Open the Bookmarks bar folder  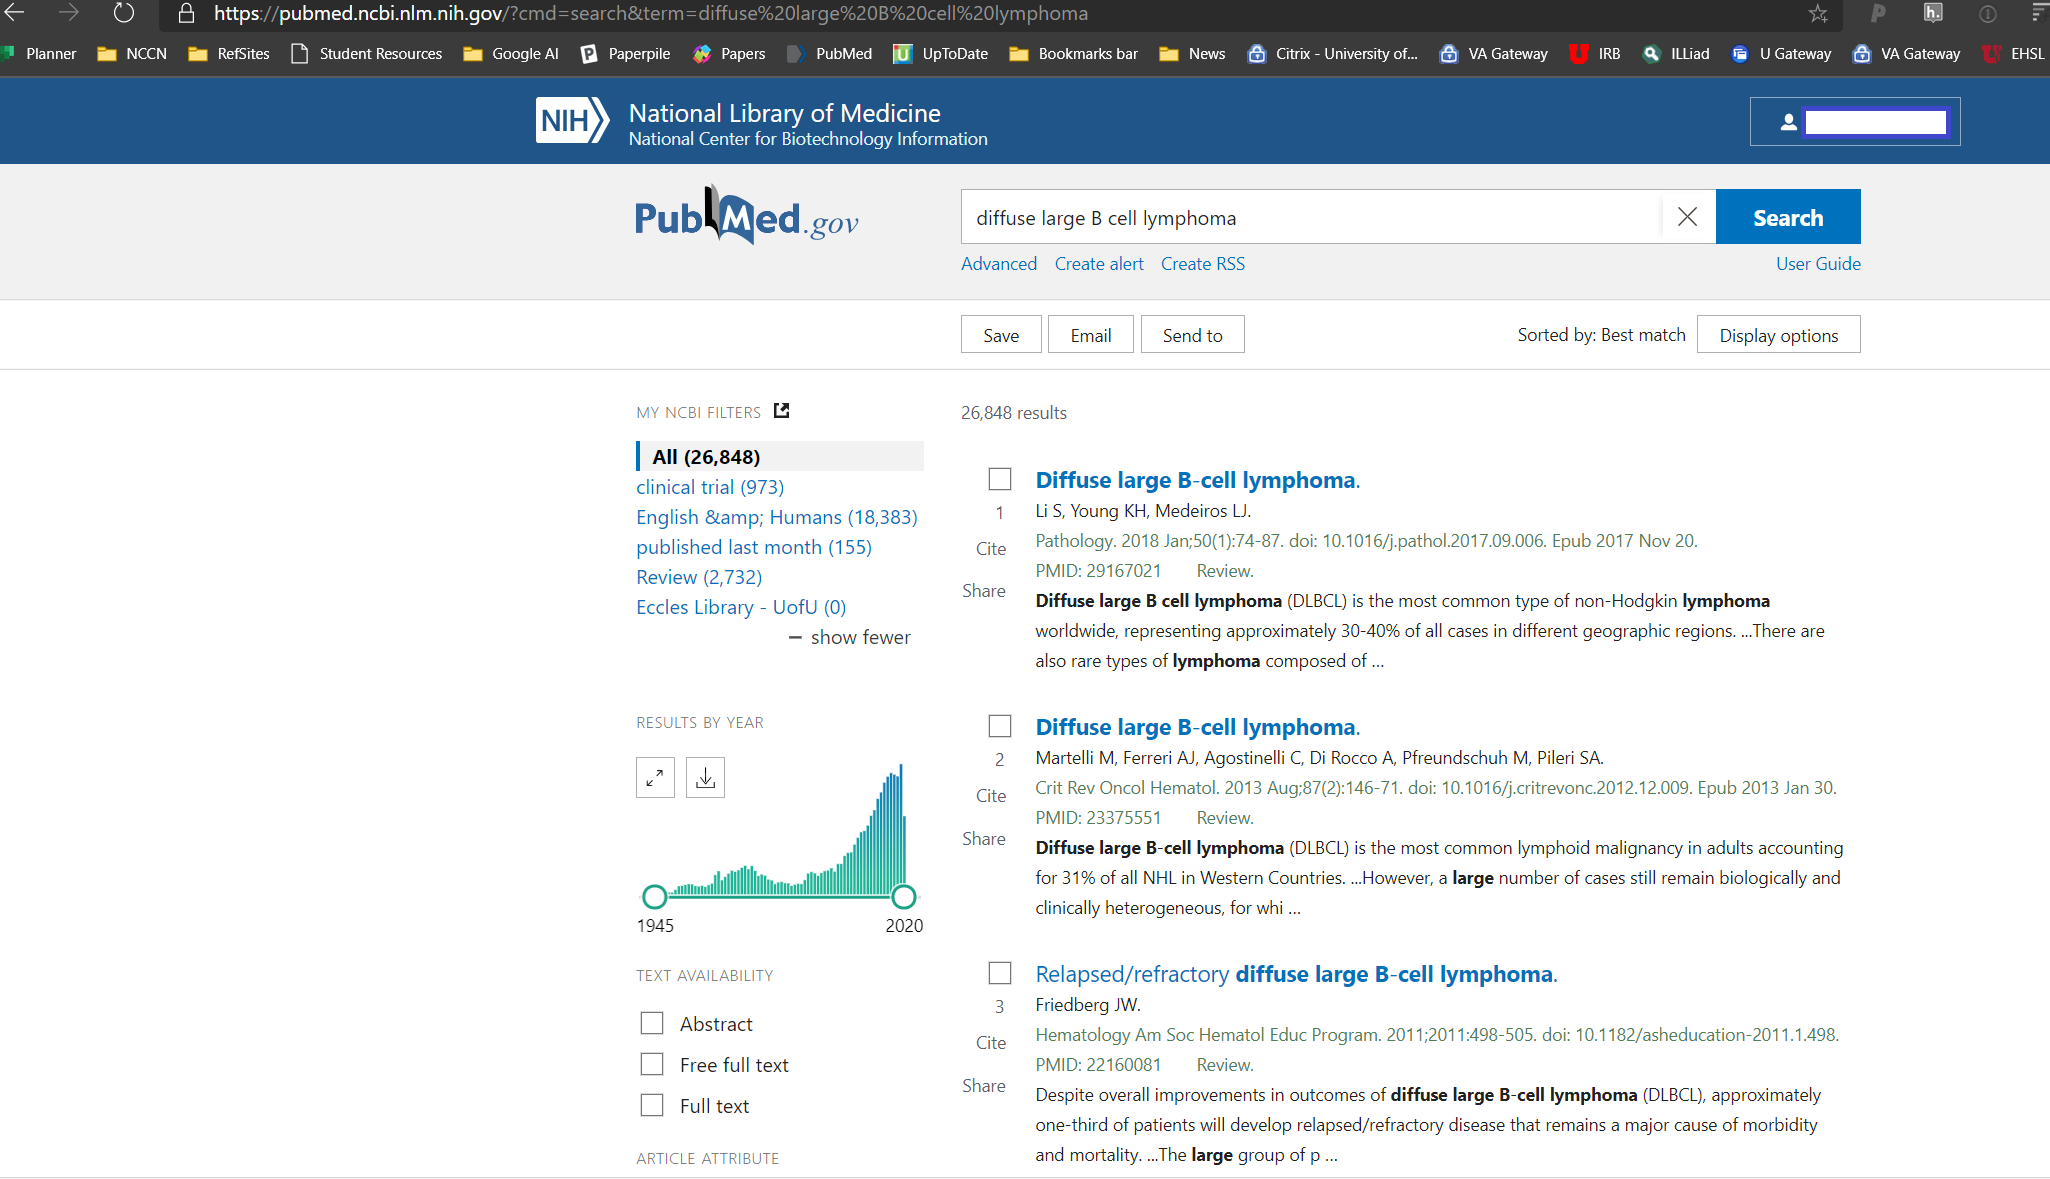[x=1074, y=54]
